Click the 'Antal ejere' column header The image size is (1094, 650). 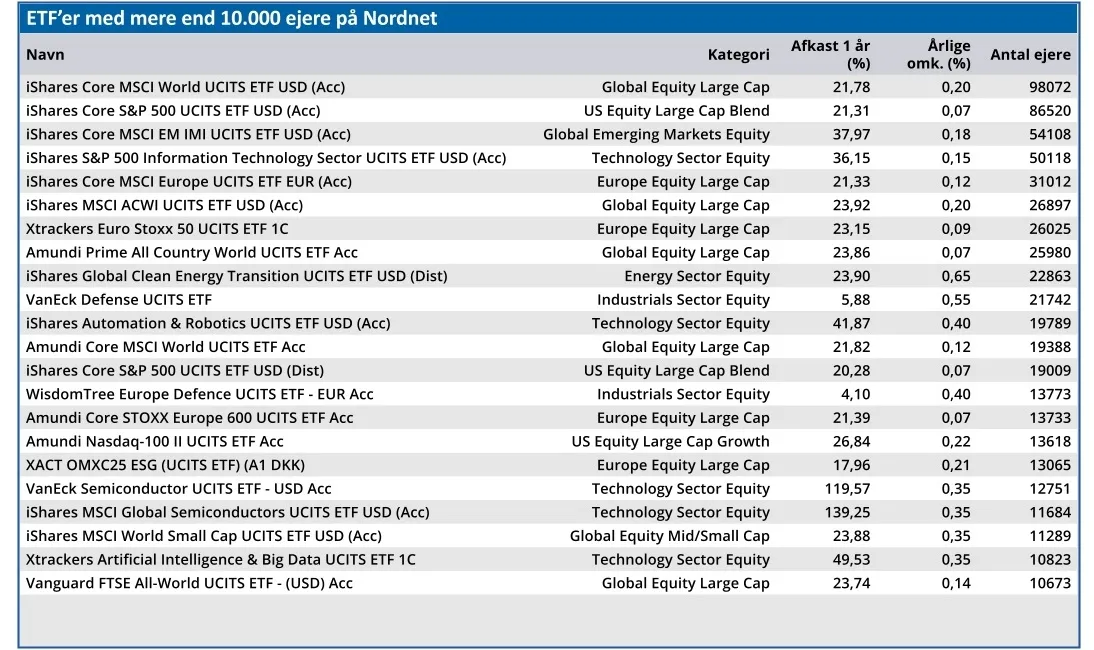point(1031,54)
